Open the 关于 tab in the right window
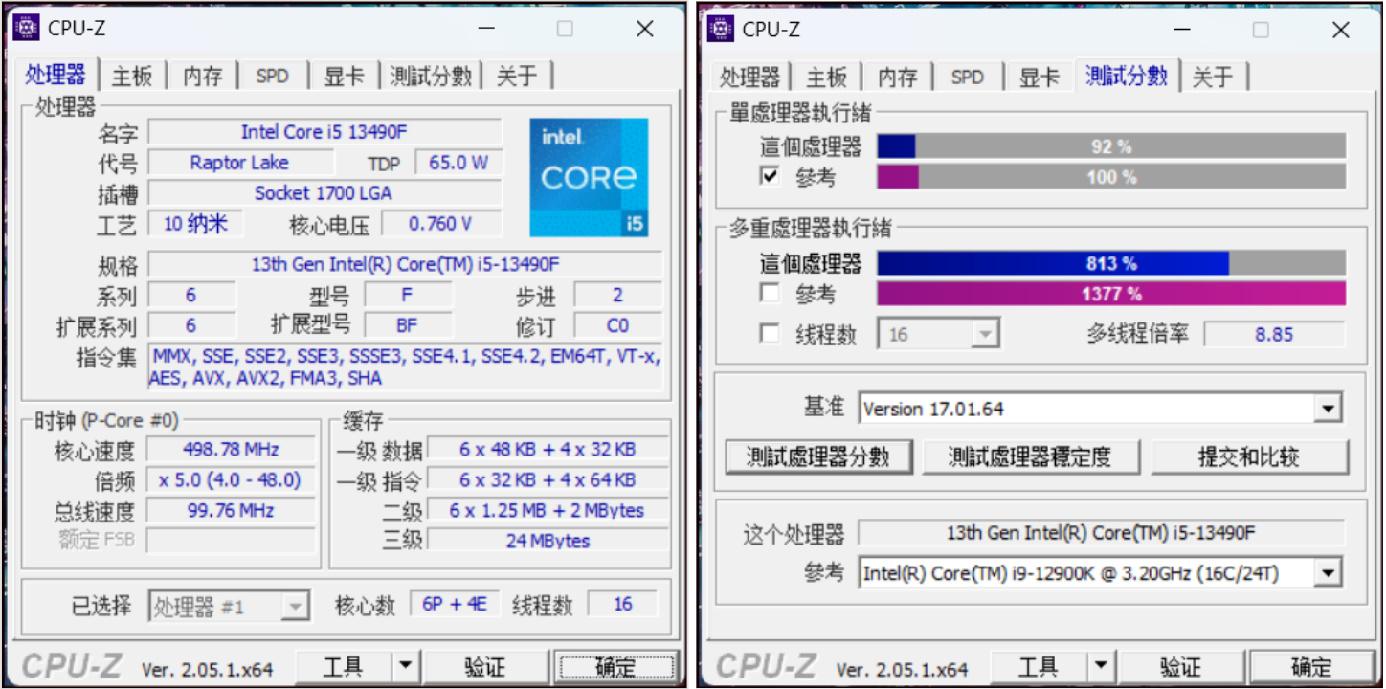The image size is (1386, 689). [x=1214, y=77]
